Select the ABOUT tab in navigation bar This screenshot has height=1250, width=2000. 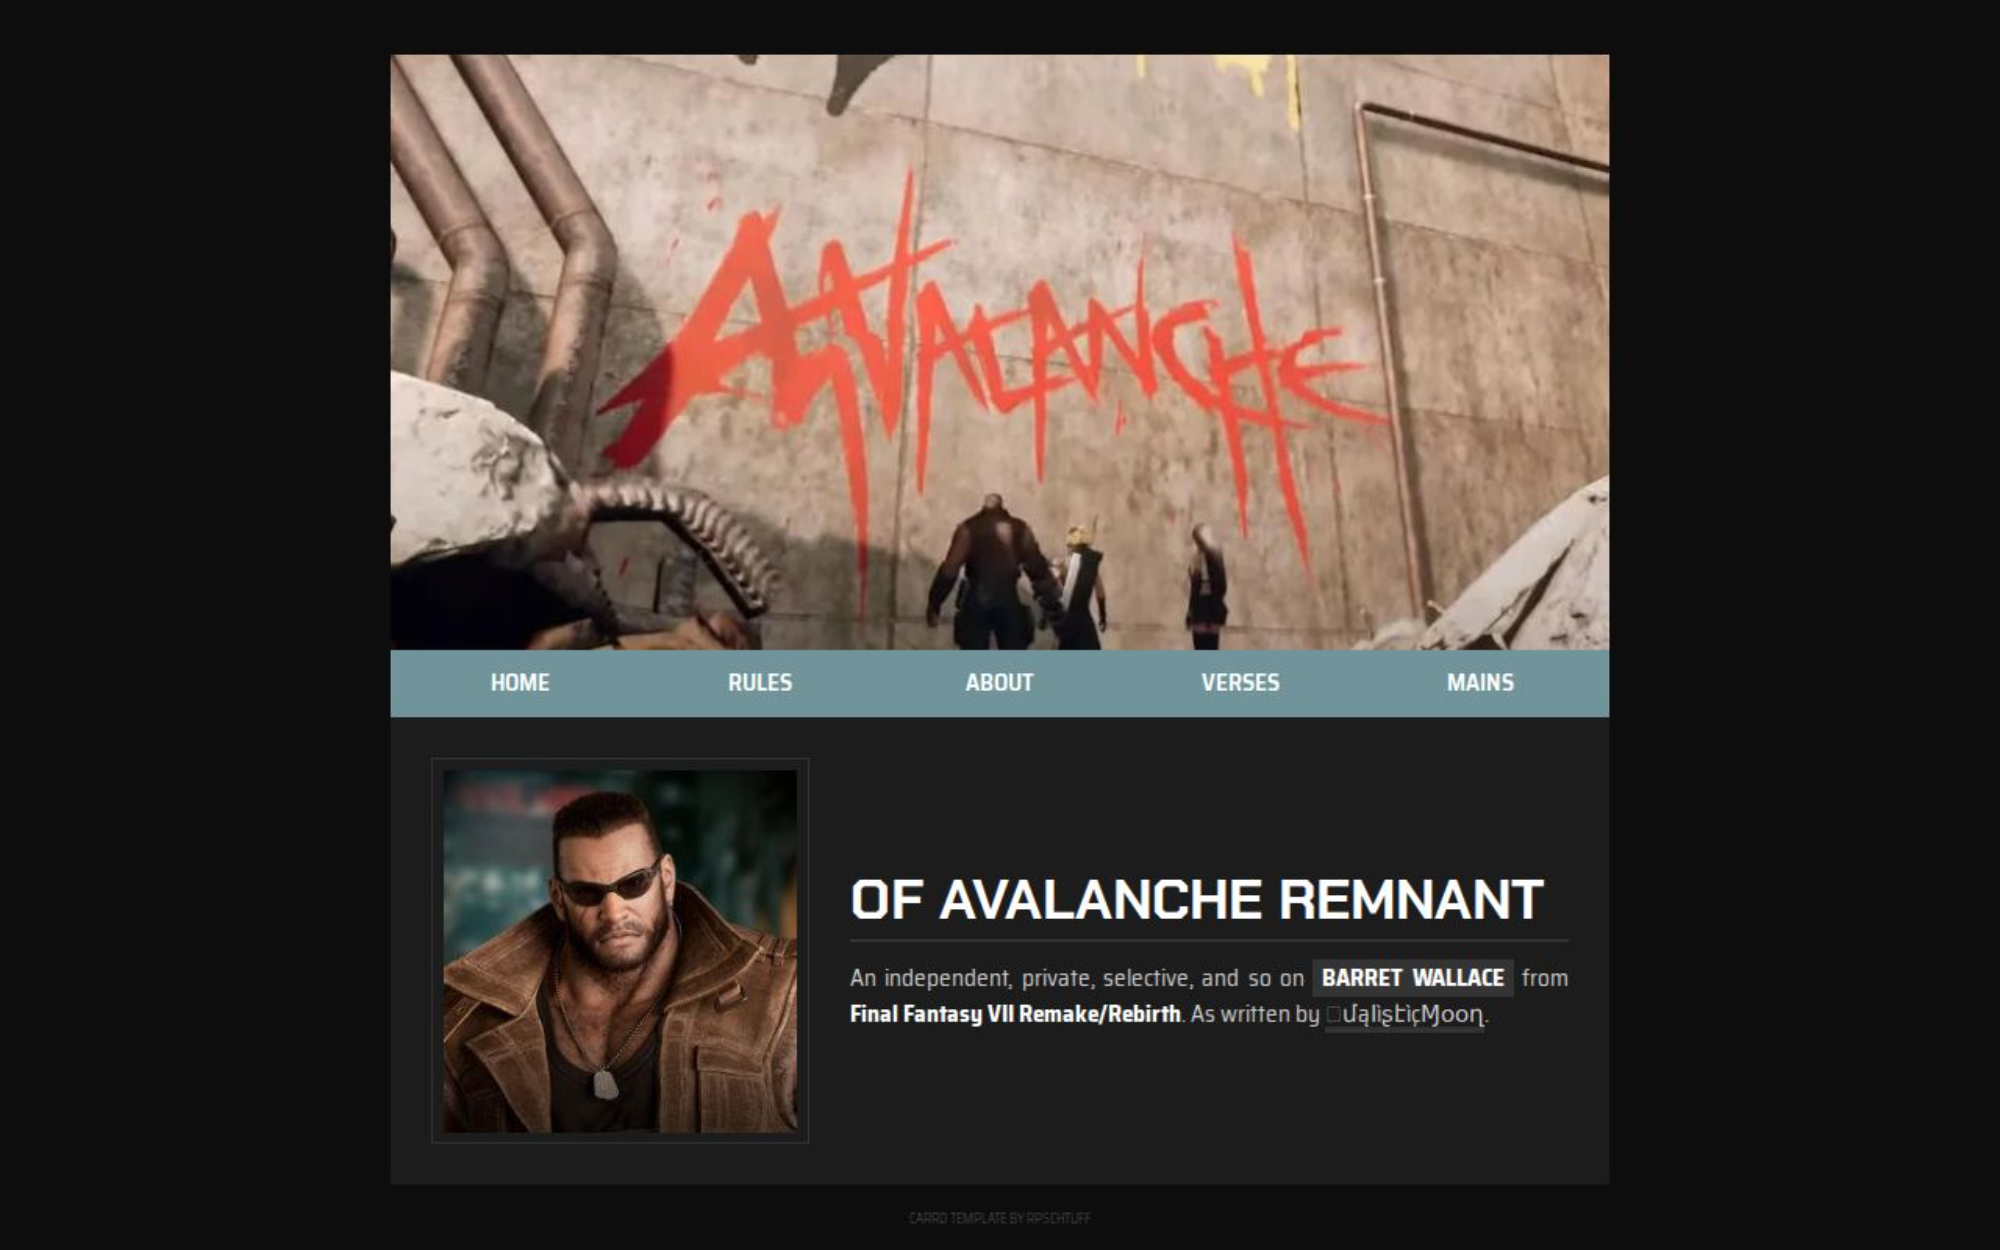[999, 683]
